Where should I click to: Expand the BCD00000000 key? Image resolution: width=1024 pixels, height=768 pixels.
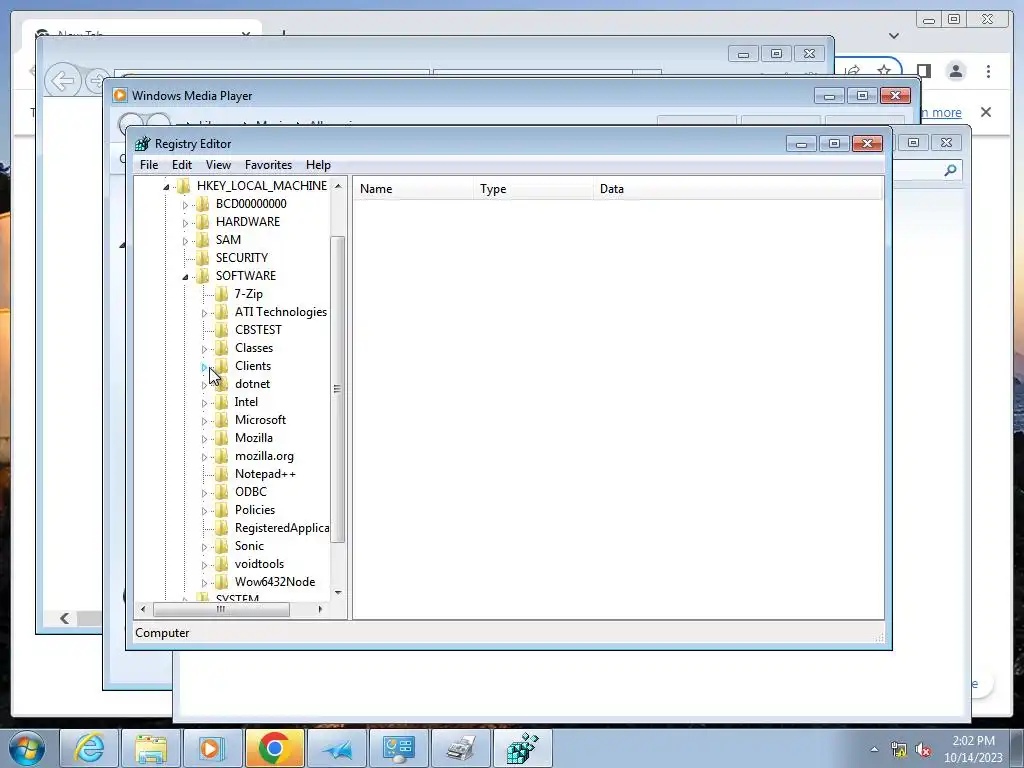[x=185, y=205]
